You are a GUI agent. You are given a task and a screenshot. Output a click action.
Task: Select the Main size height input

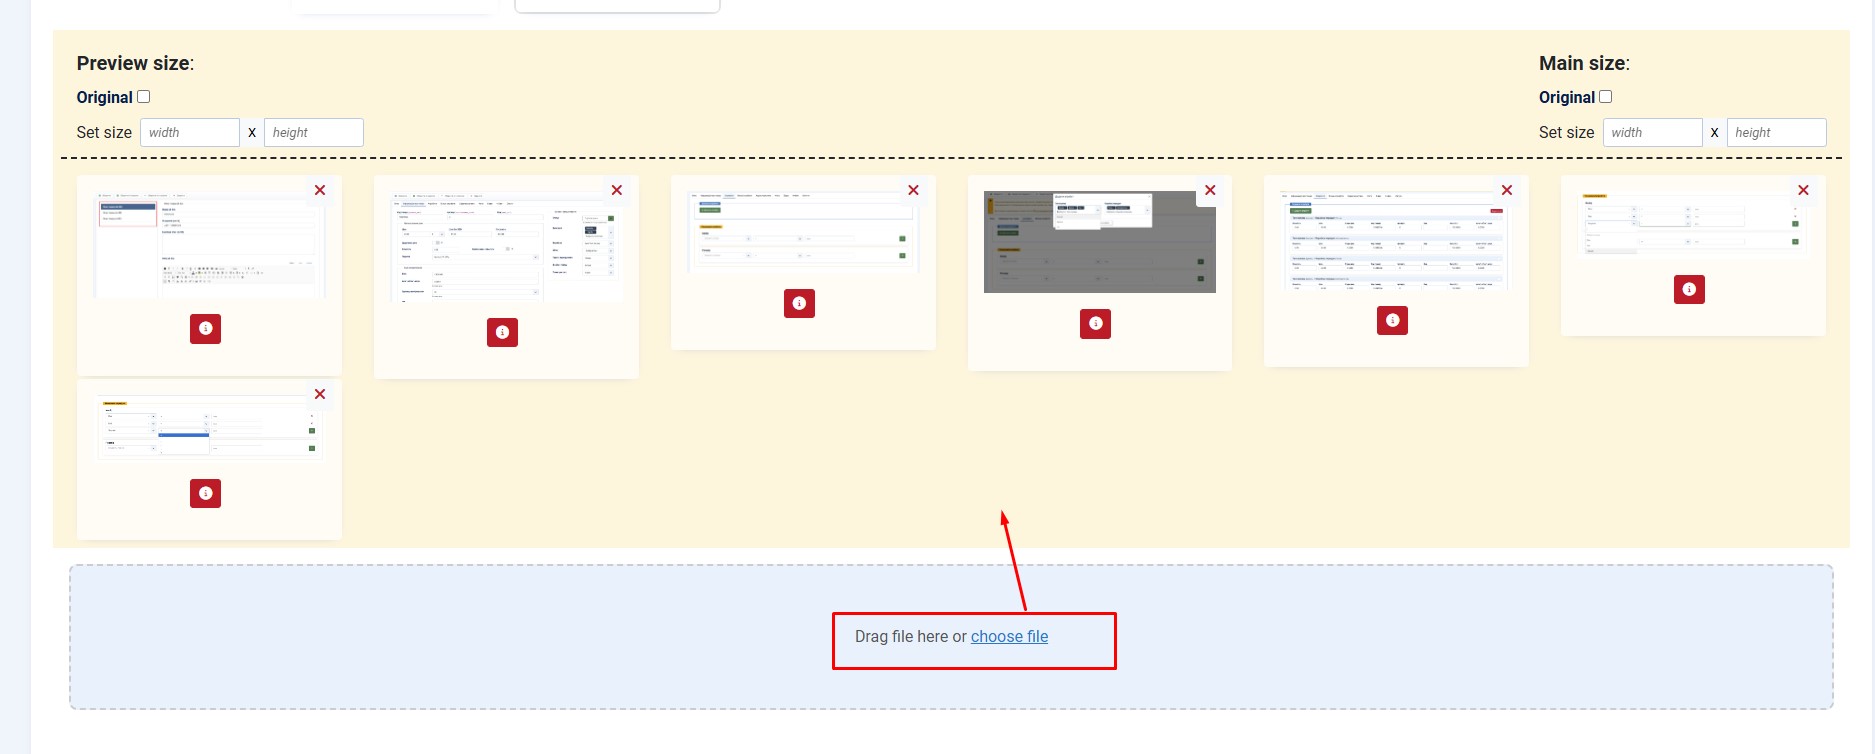pyautogui.click(x=1776, y=133)
